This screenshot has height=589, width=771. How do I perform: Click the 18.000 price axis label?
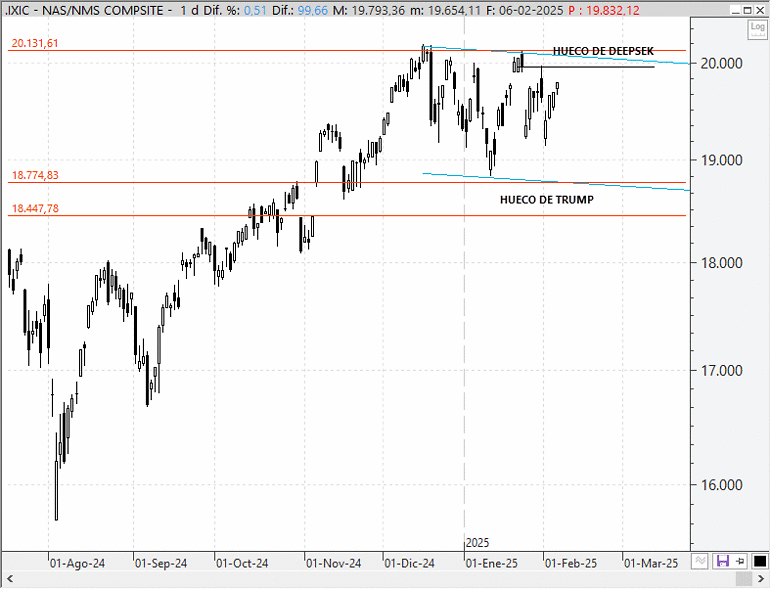[721, 263]
